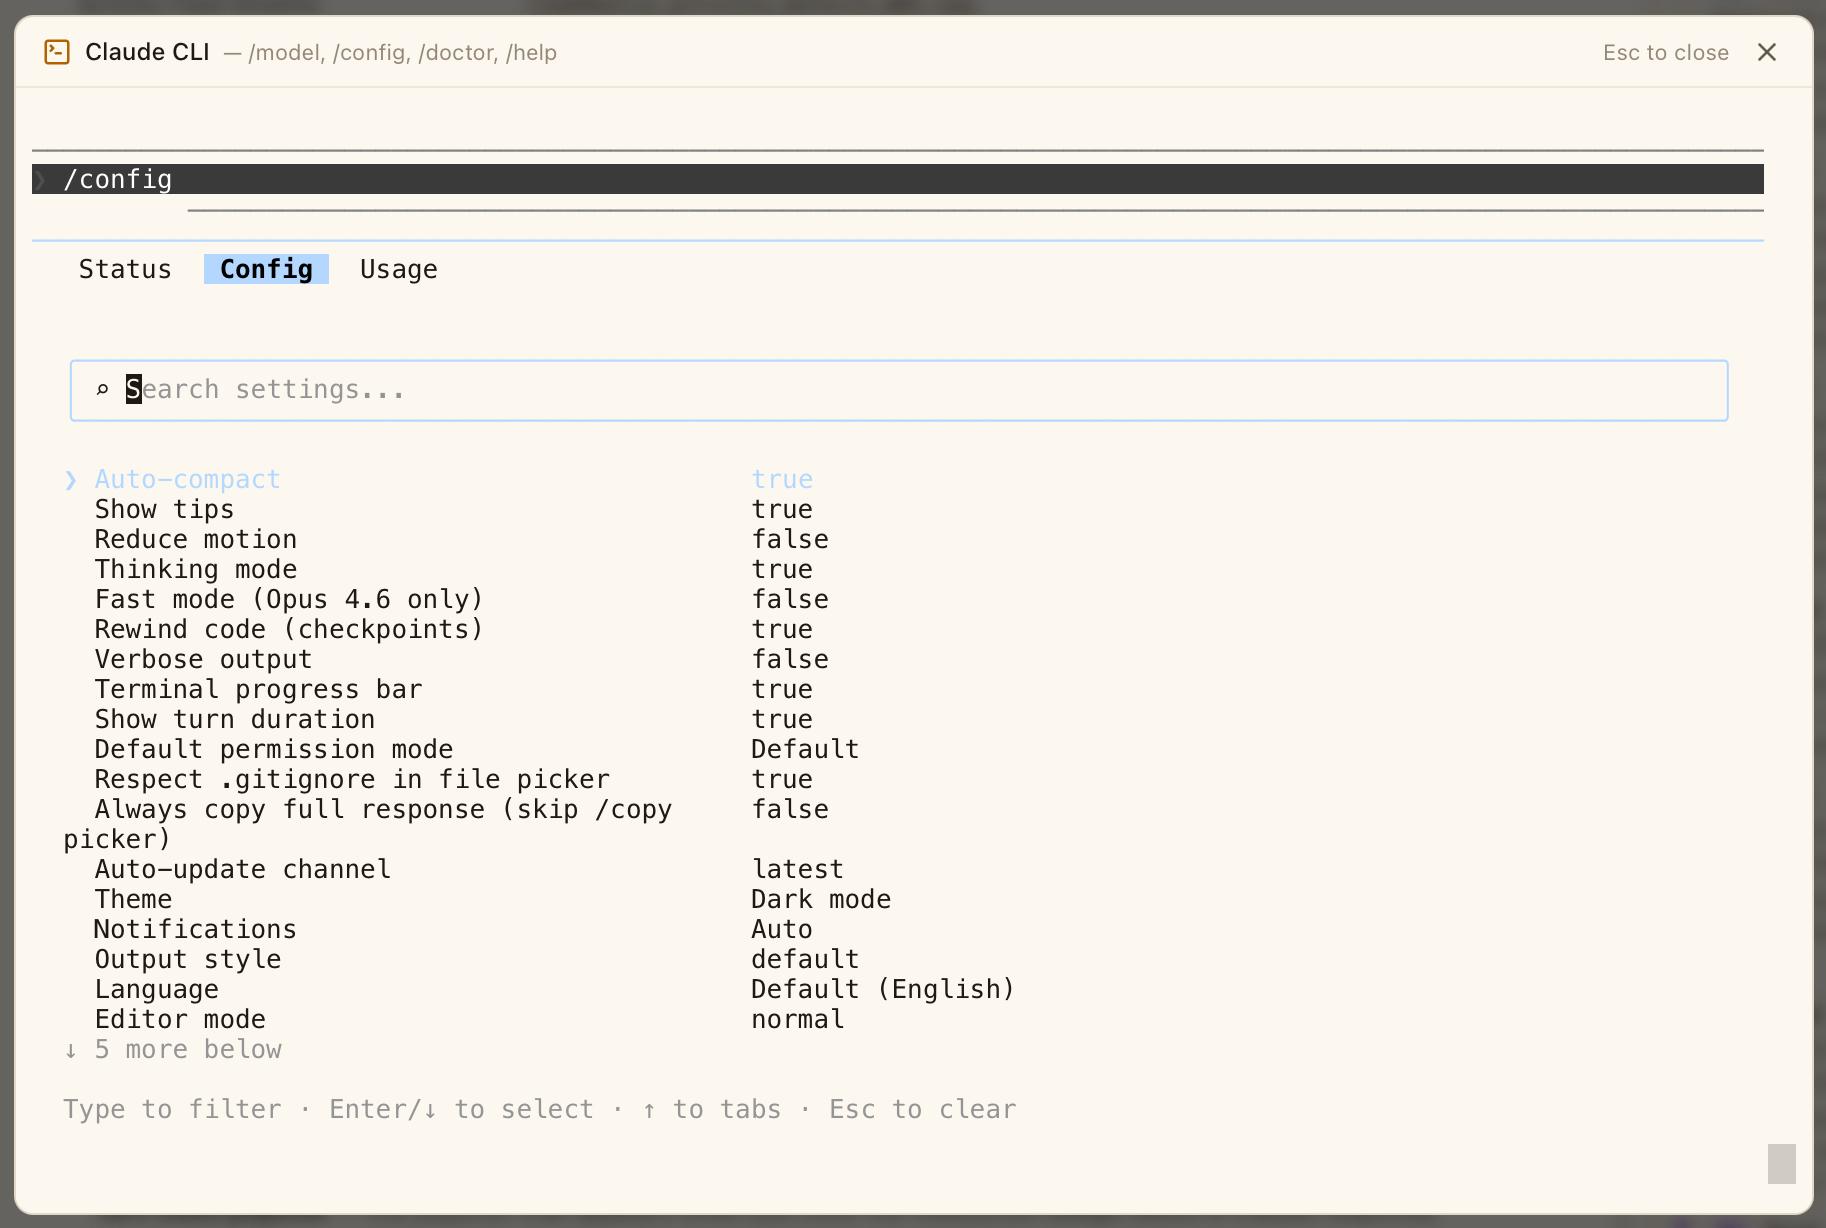Click the "normal" editor mode value
Screen dimensions: 1826x1228
tap(798, 1020)
